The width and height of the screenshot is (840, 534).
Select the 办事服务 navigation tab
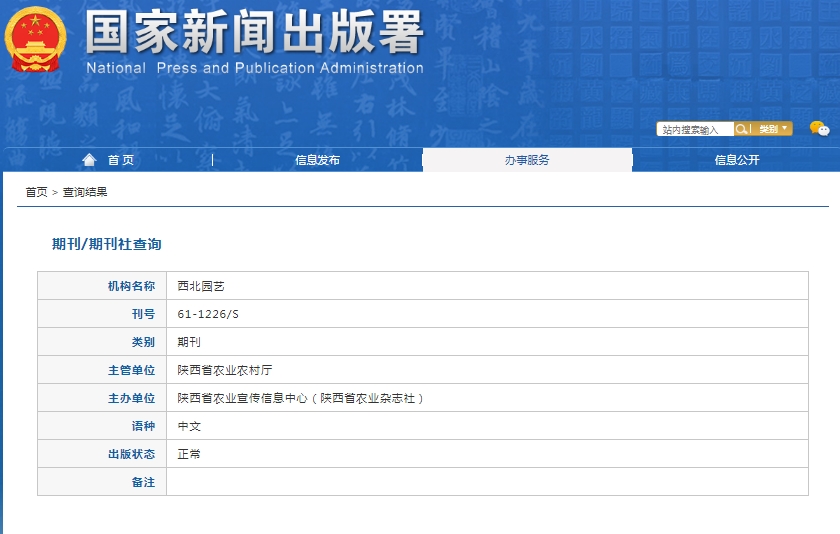coord(527,160)
